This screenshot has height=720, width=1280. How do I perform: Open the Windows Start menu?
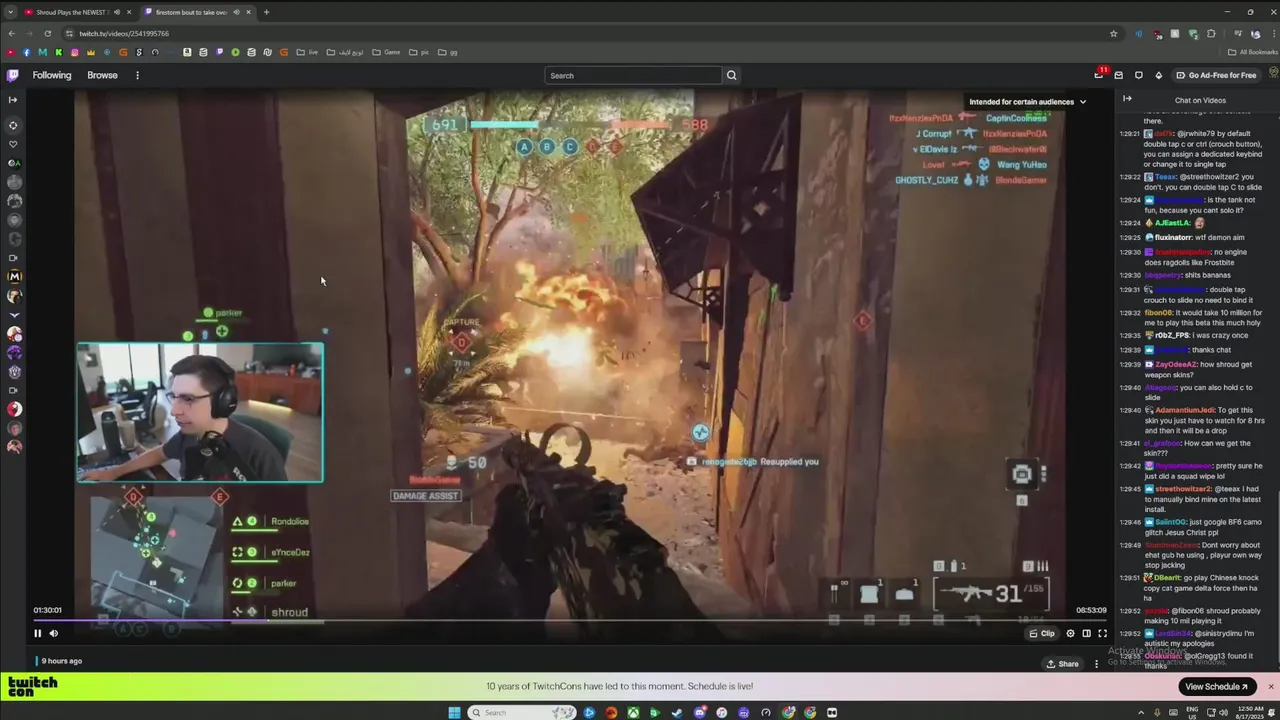pos(454,712)
